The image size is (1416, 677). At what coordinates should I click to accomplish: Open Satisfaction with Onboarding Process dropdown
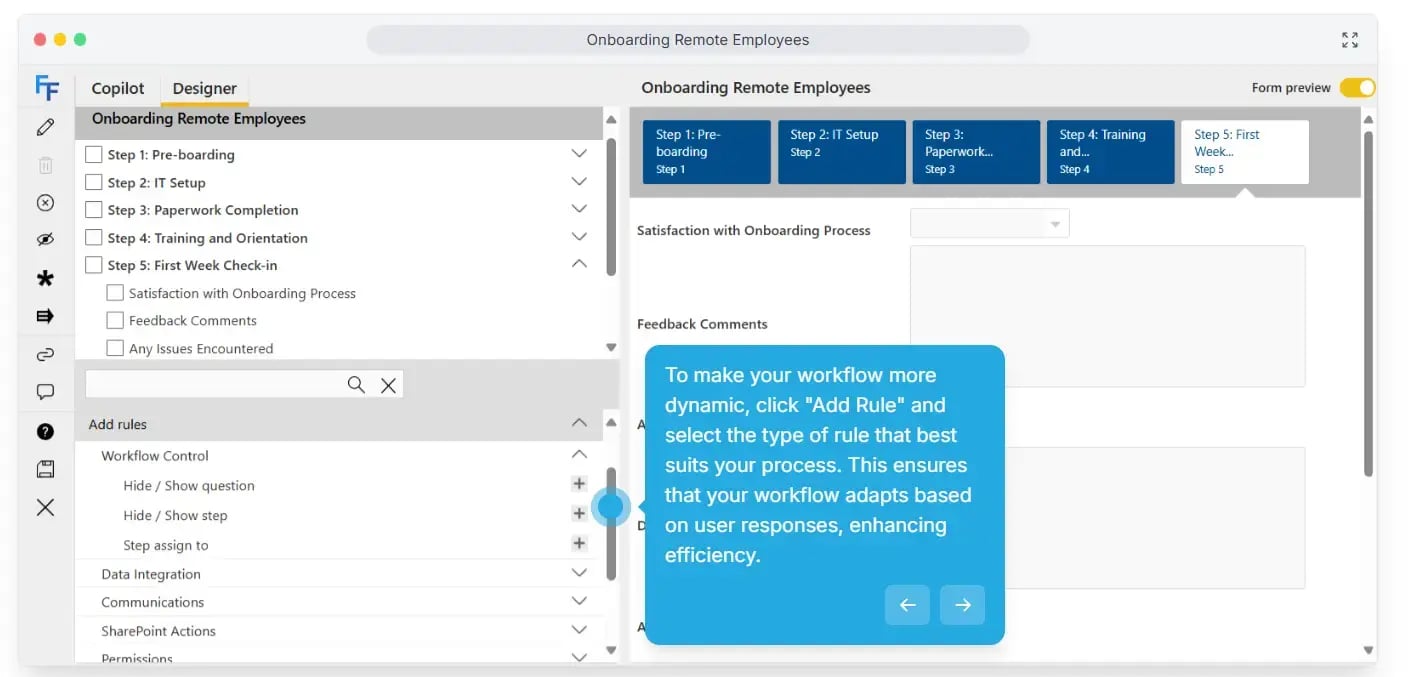[989, 224]
